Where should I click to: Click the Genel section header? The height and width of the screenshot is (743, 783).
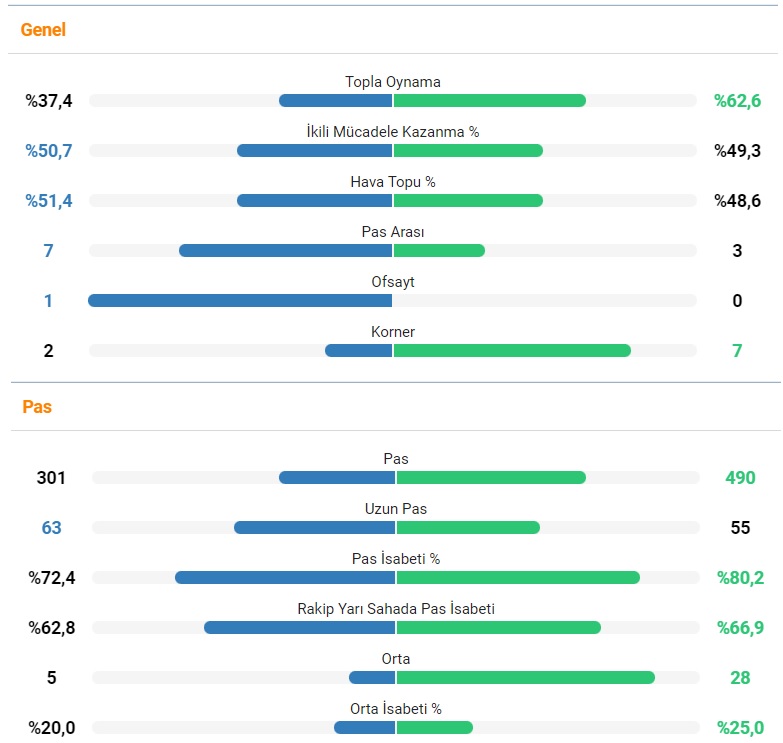click(x=43, y=30)
